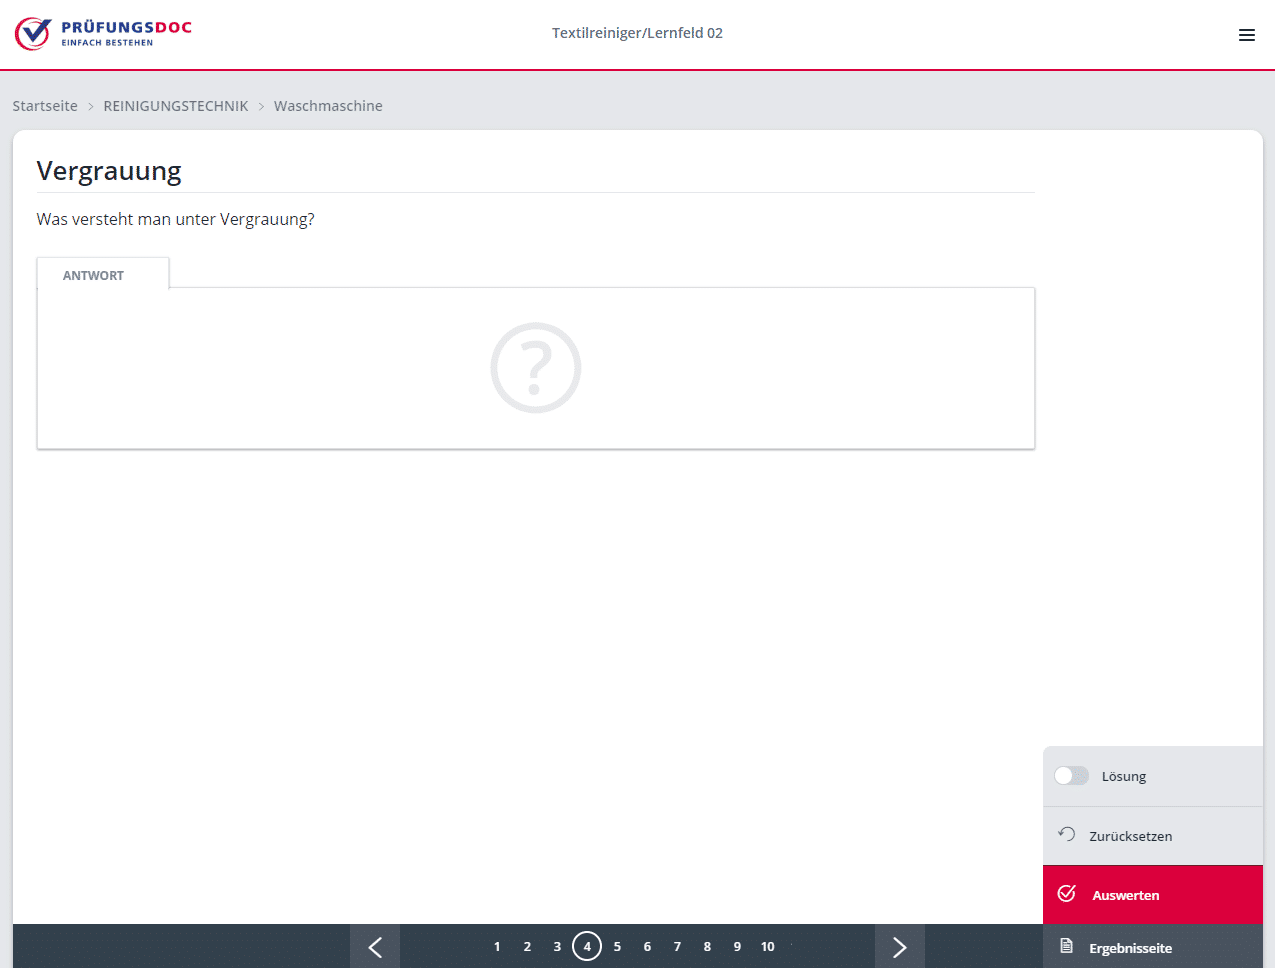This screenshot has width=1275, height=968.
Task: Navigate to REINIGUNGSTECHNIK breadcrumb
Action: point(176,106)
